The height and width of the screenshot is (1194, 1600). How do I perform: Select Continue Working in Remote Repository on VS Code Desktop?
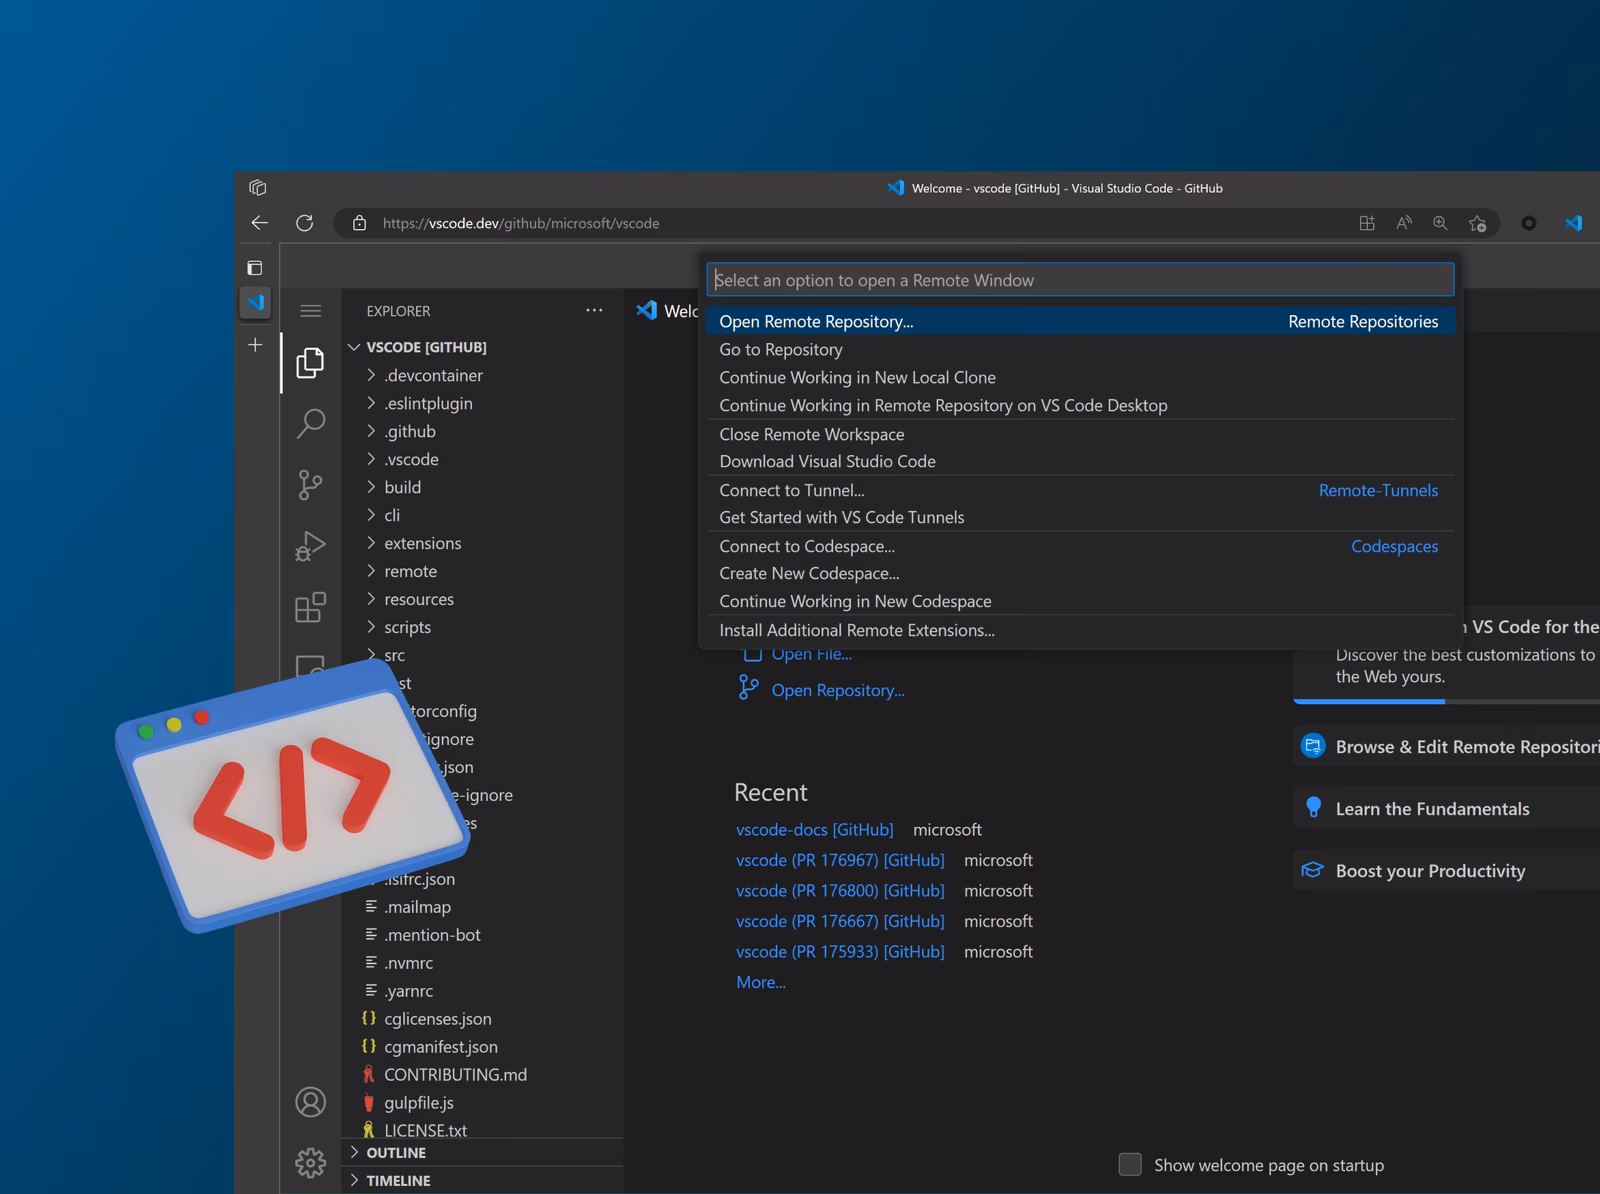tap(1080, 405)
